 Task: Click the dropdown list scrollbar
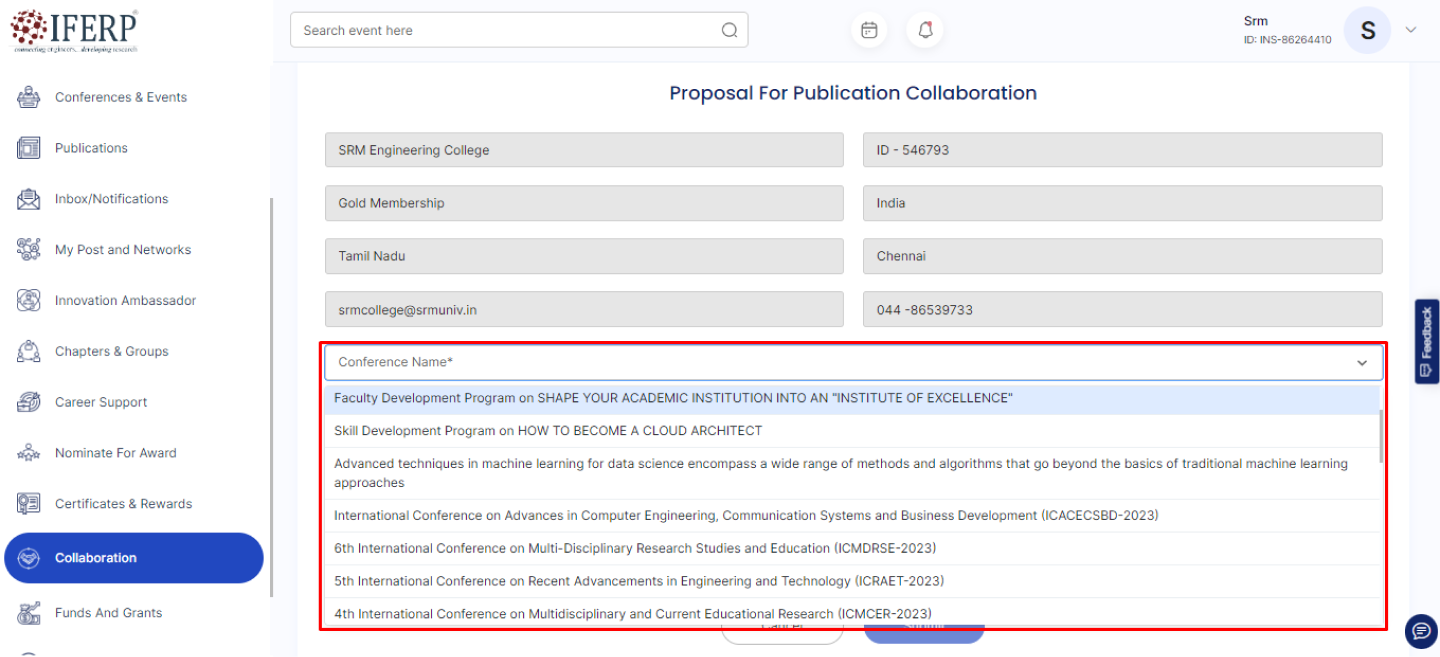click(1381, 436)
